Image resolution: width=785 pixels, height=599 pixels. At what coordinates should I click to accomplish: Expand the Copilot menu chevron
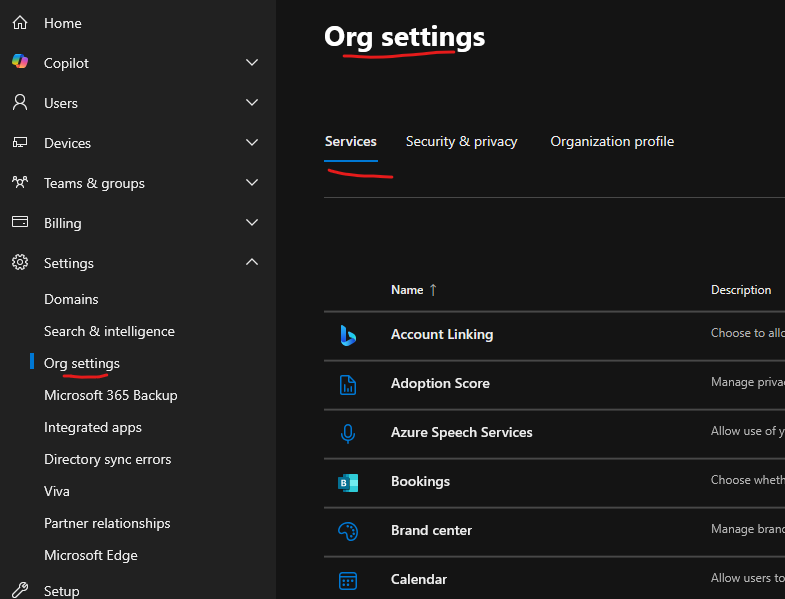point(252,63)
